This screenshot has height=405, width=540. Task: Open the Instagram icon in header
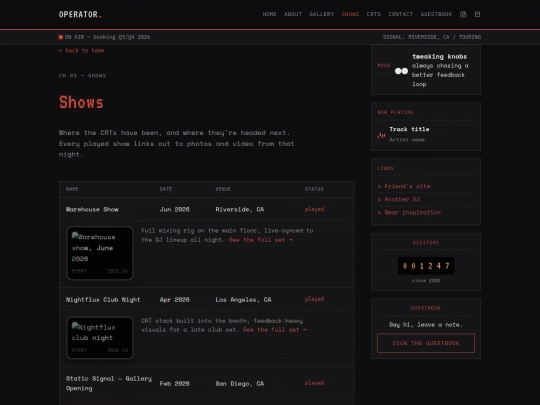[463, 14]
